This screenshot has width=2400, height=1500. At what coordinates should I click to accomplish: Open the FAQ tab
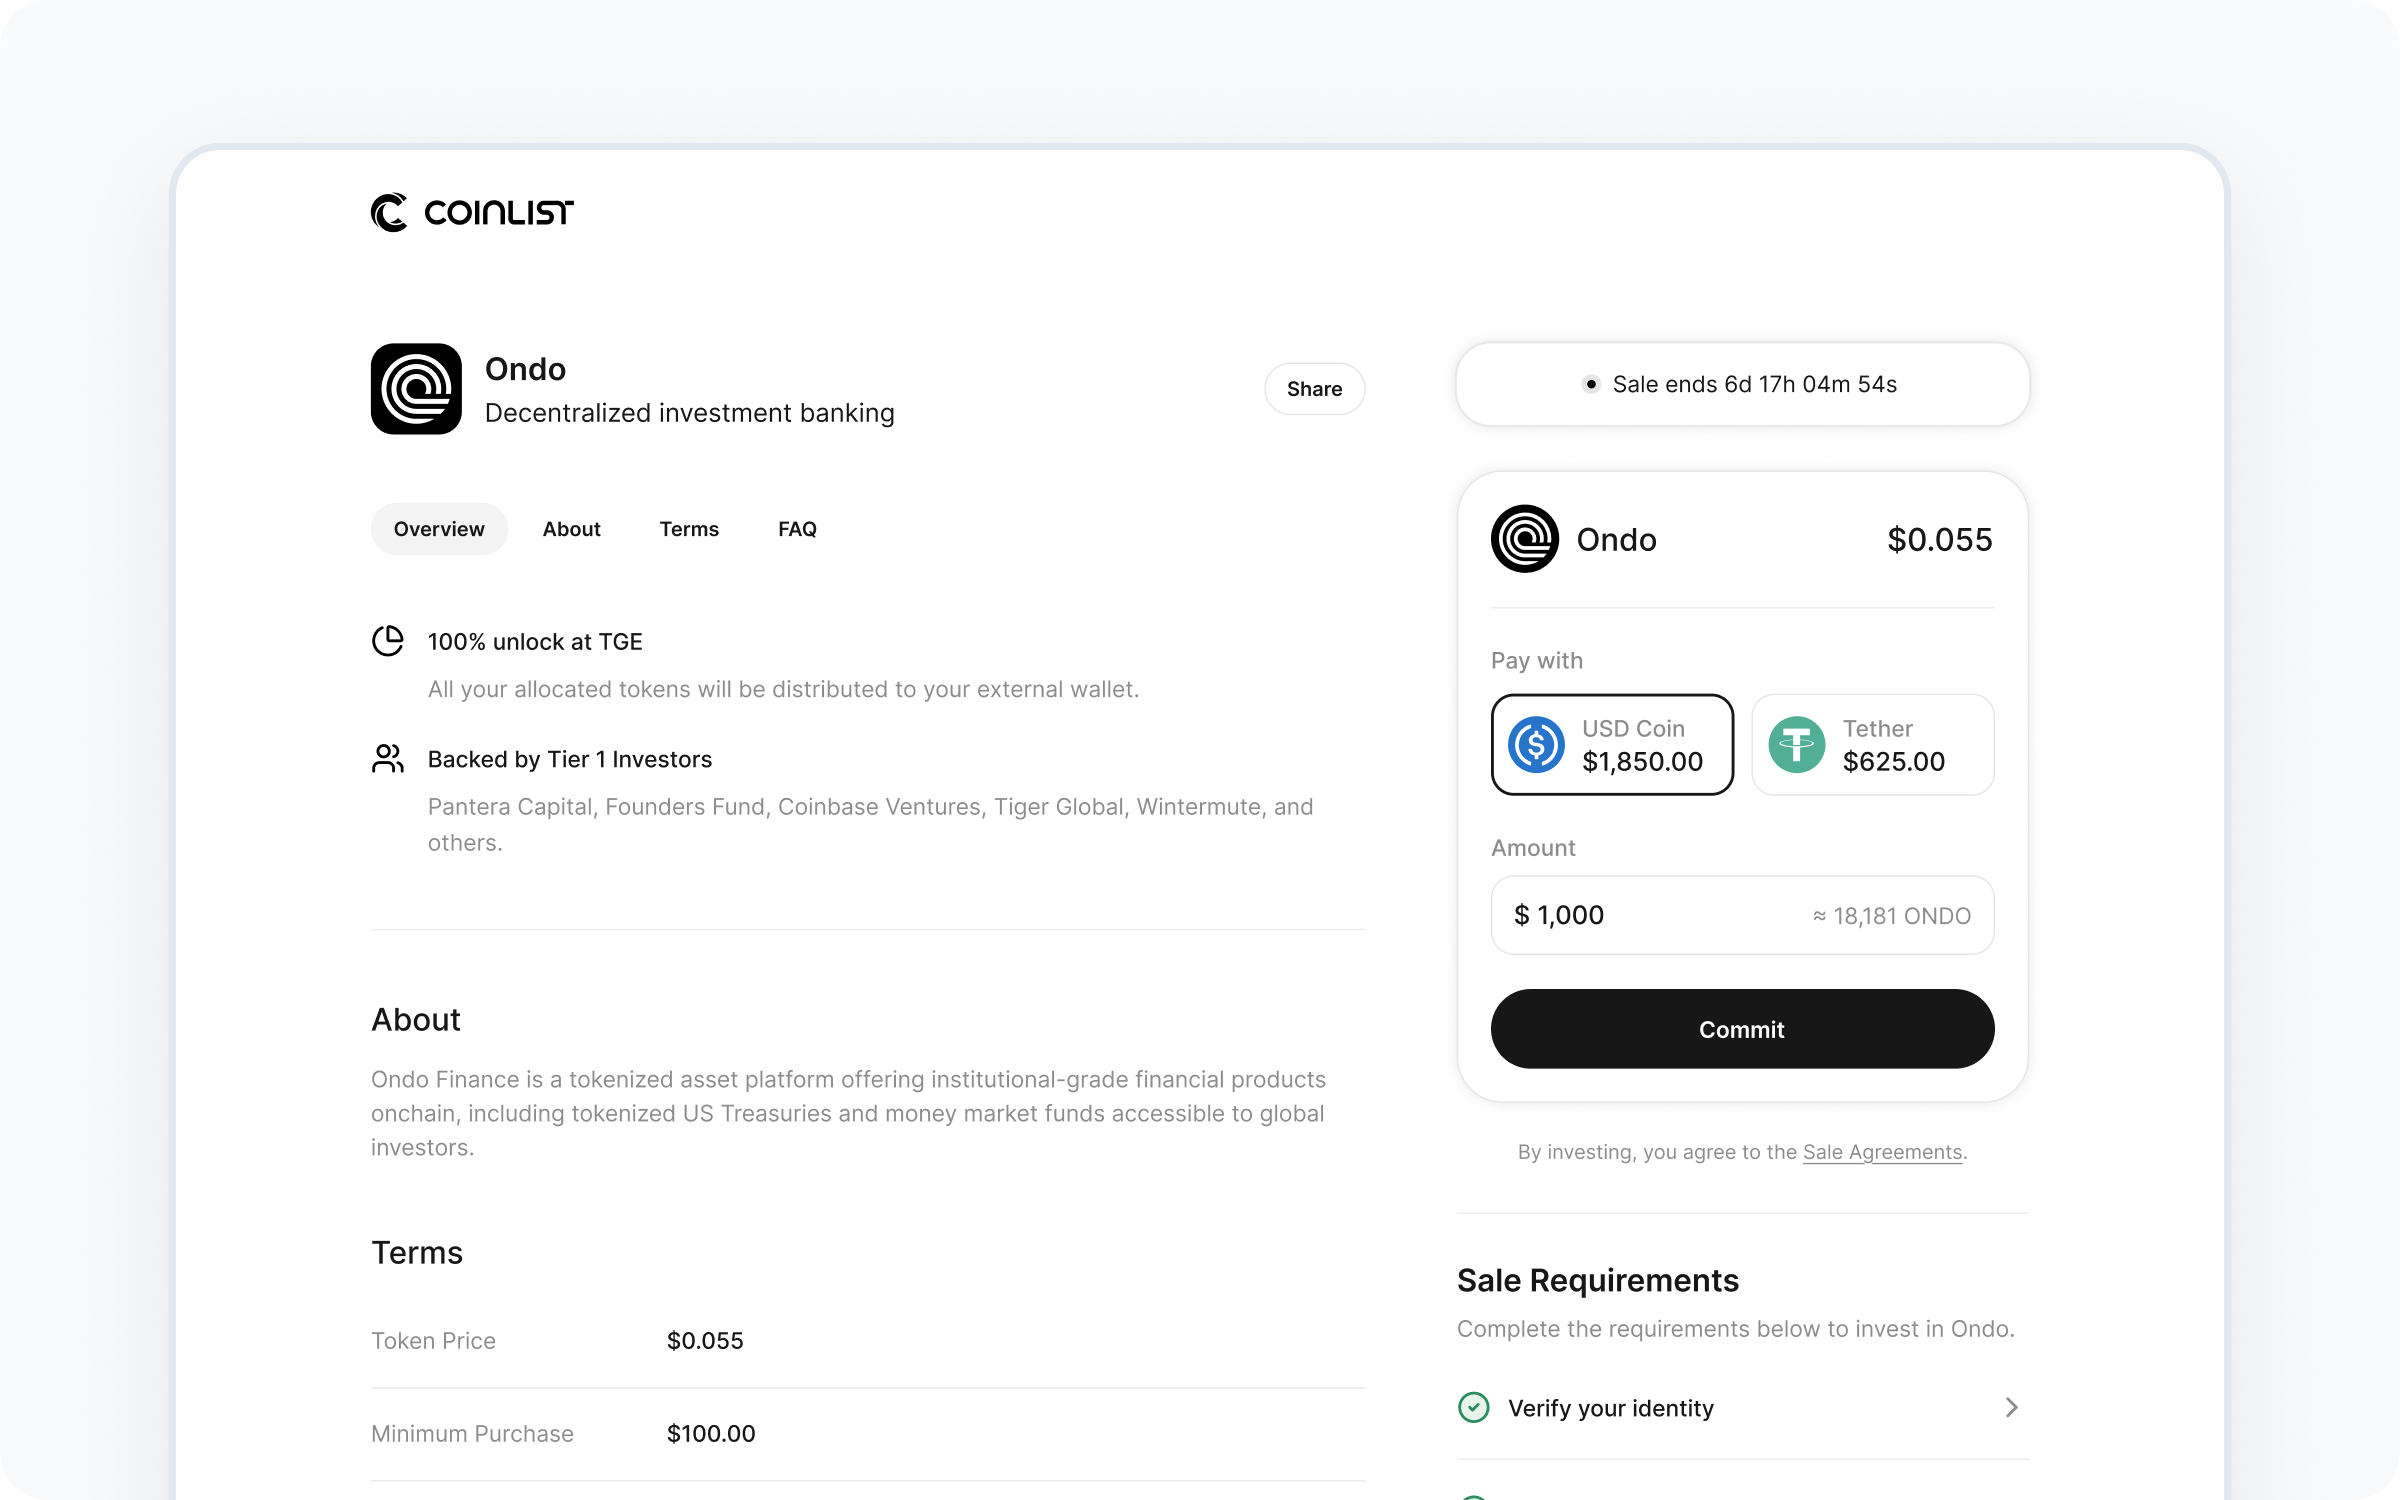[797, 529]
